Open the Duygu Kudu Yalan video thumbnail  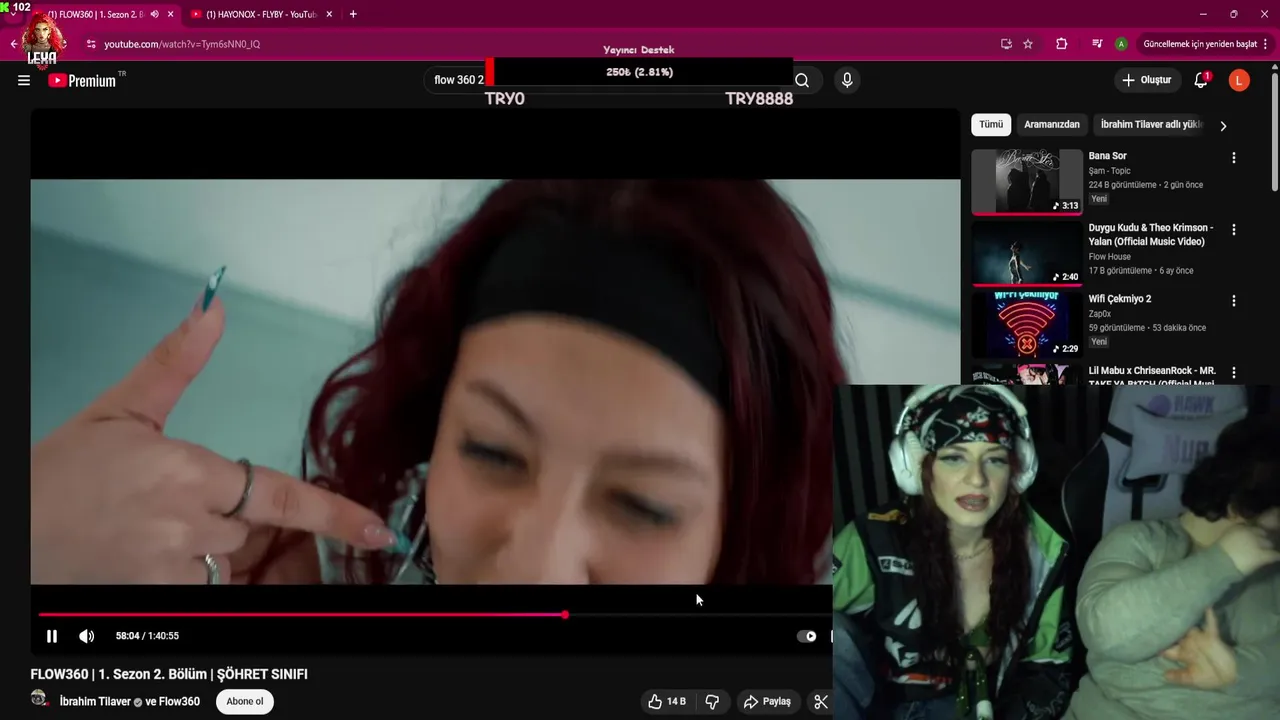[1027, 253]
